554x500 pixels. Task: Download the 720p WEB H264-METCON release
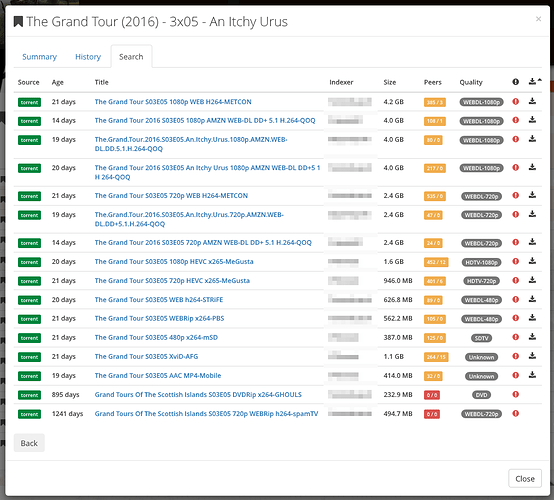532,195
